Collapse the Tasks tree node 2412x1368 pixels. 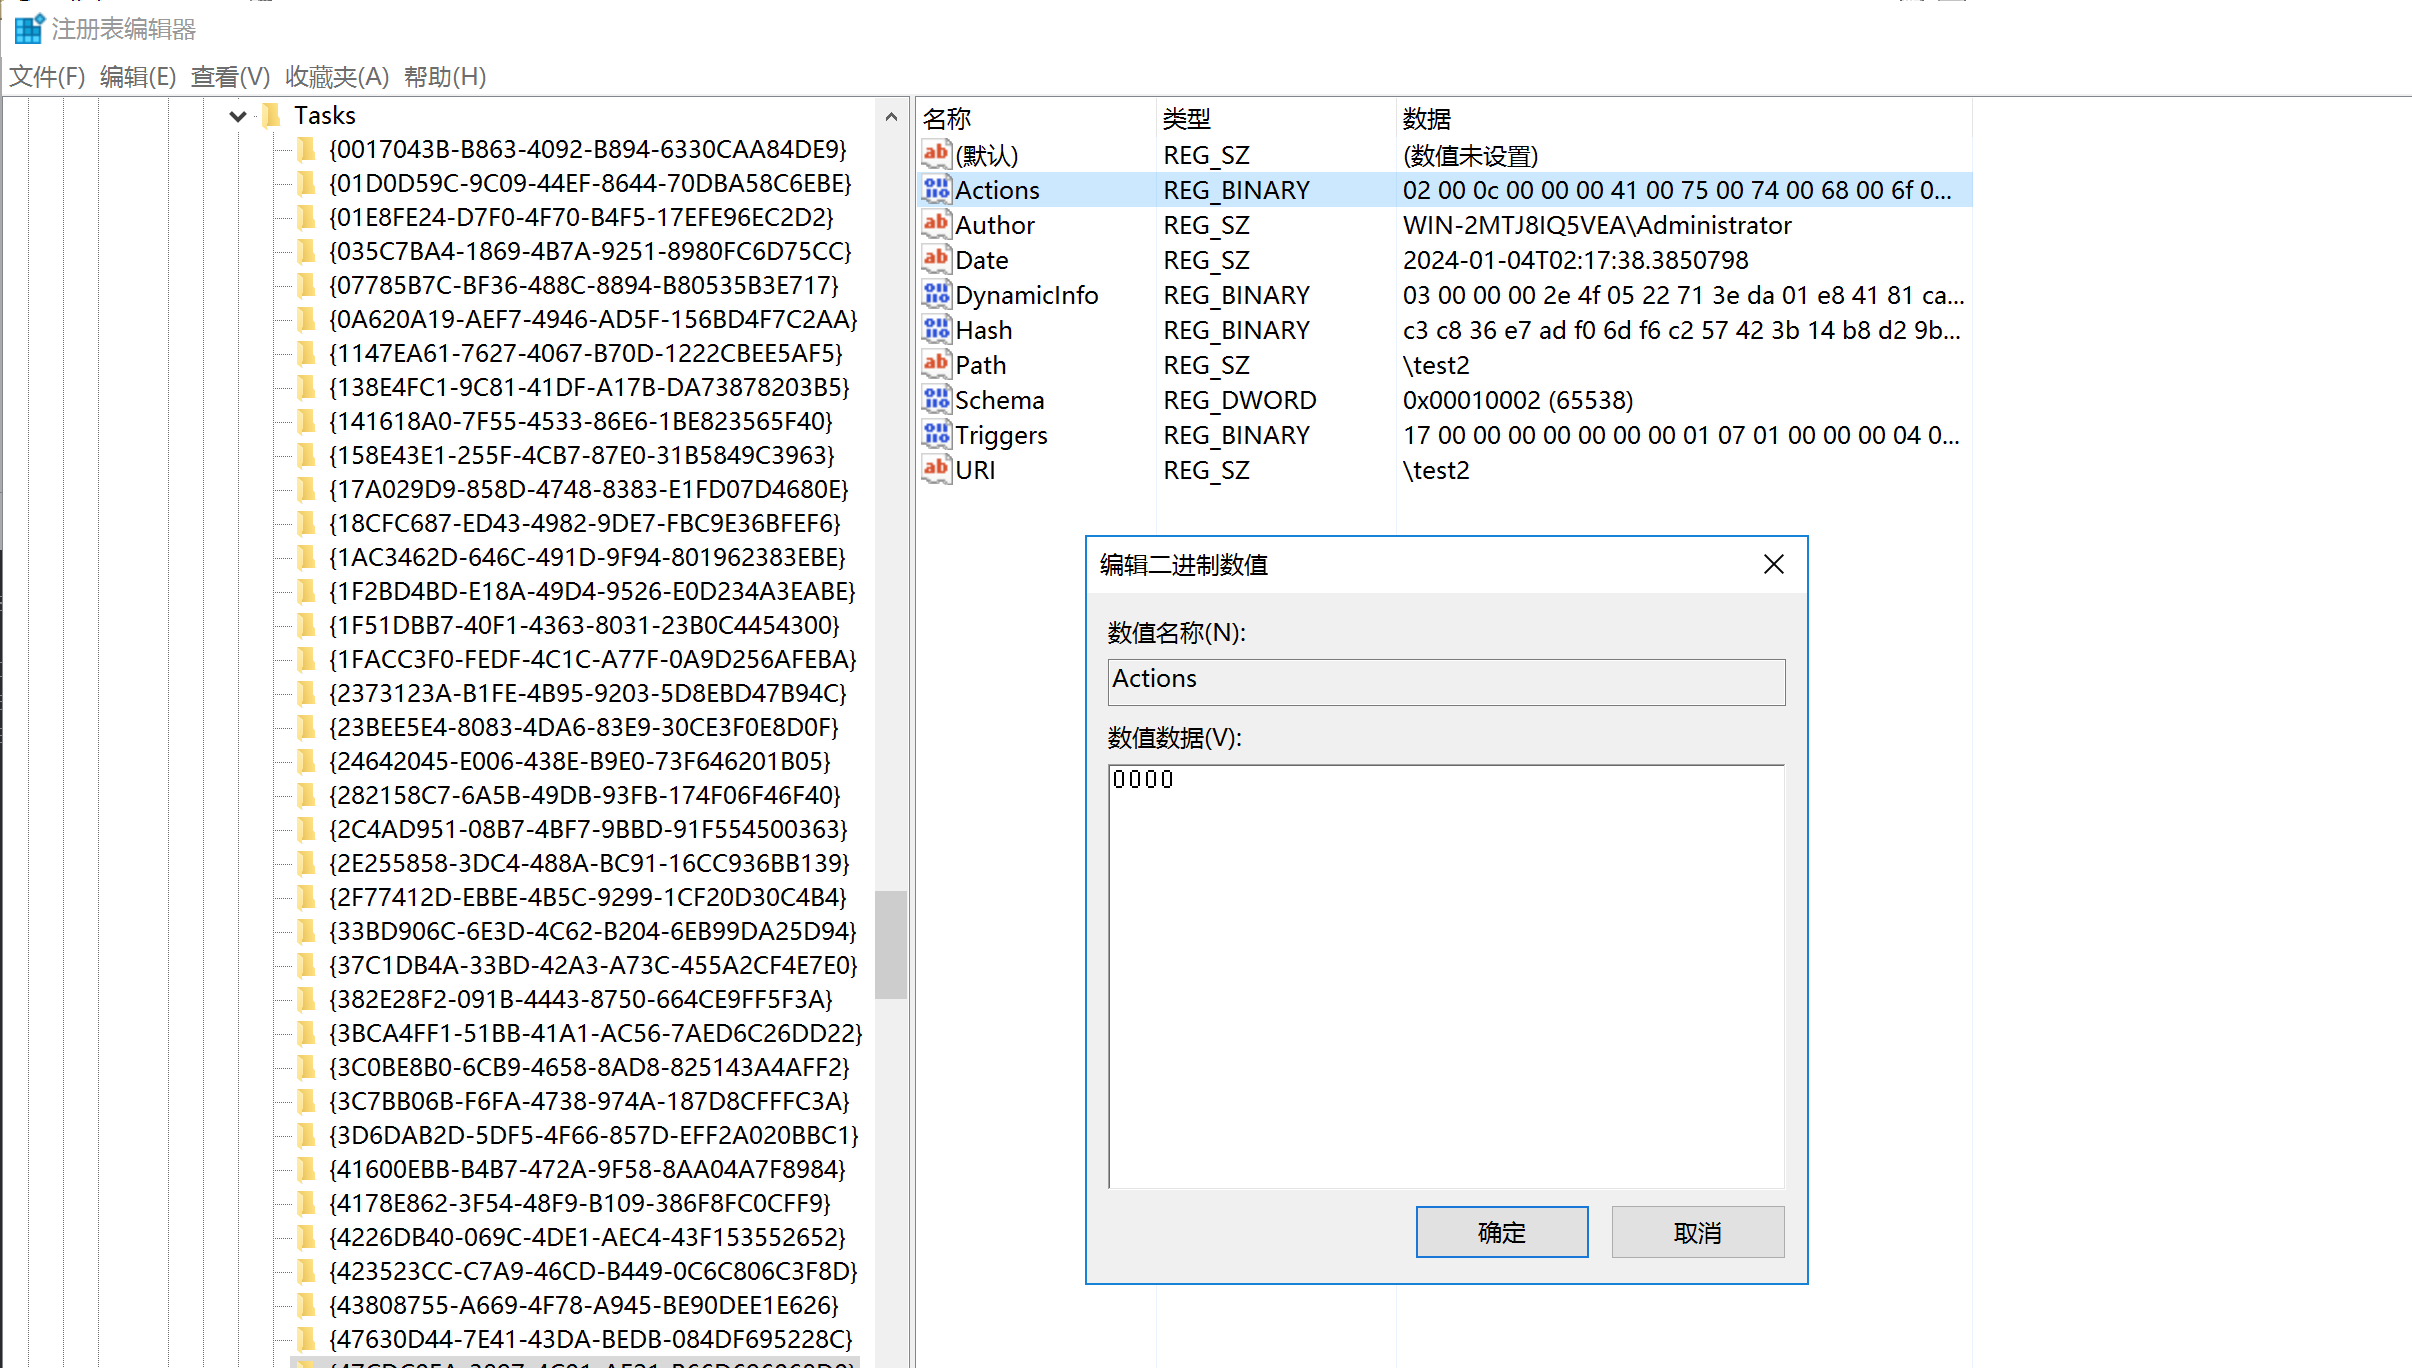(238, 116)
